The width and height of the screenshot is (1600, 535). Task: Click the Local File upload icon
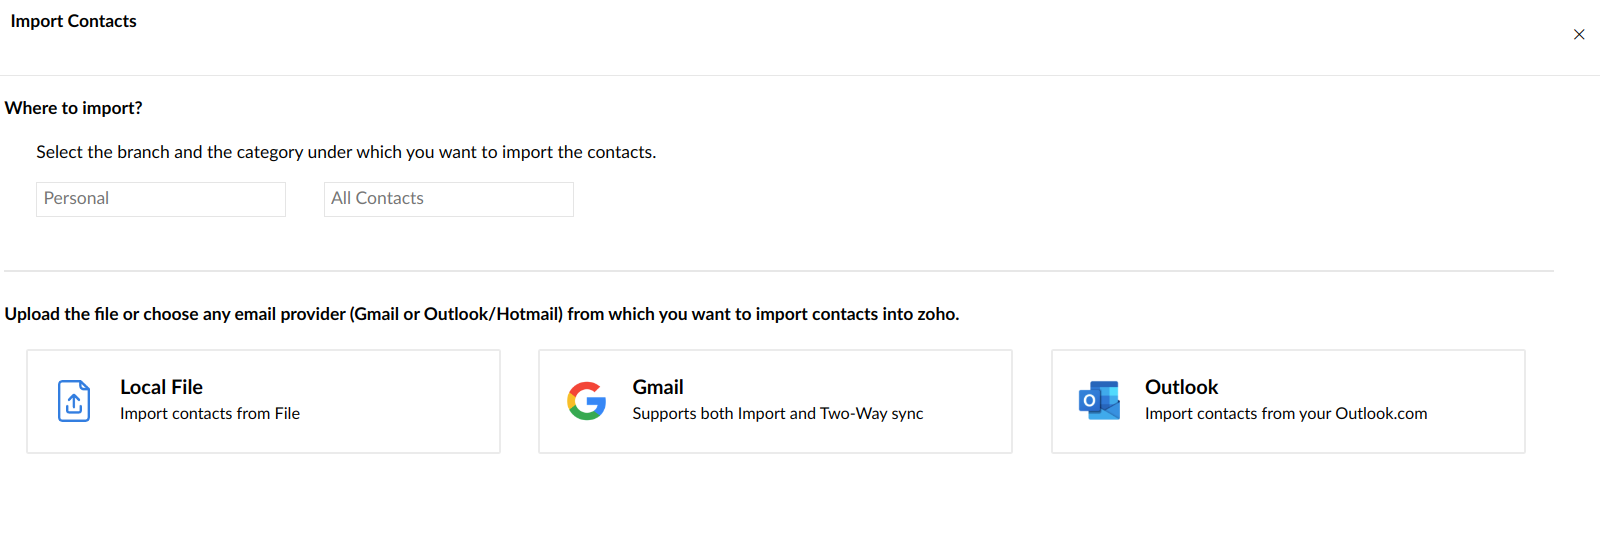[74, 401]
